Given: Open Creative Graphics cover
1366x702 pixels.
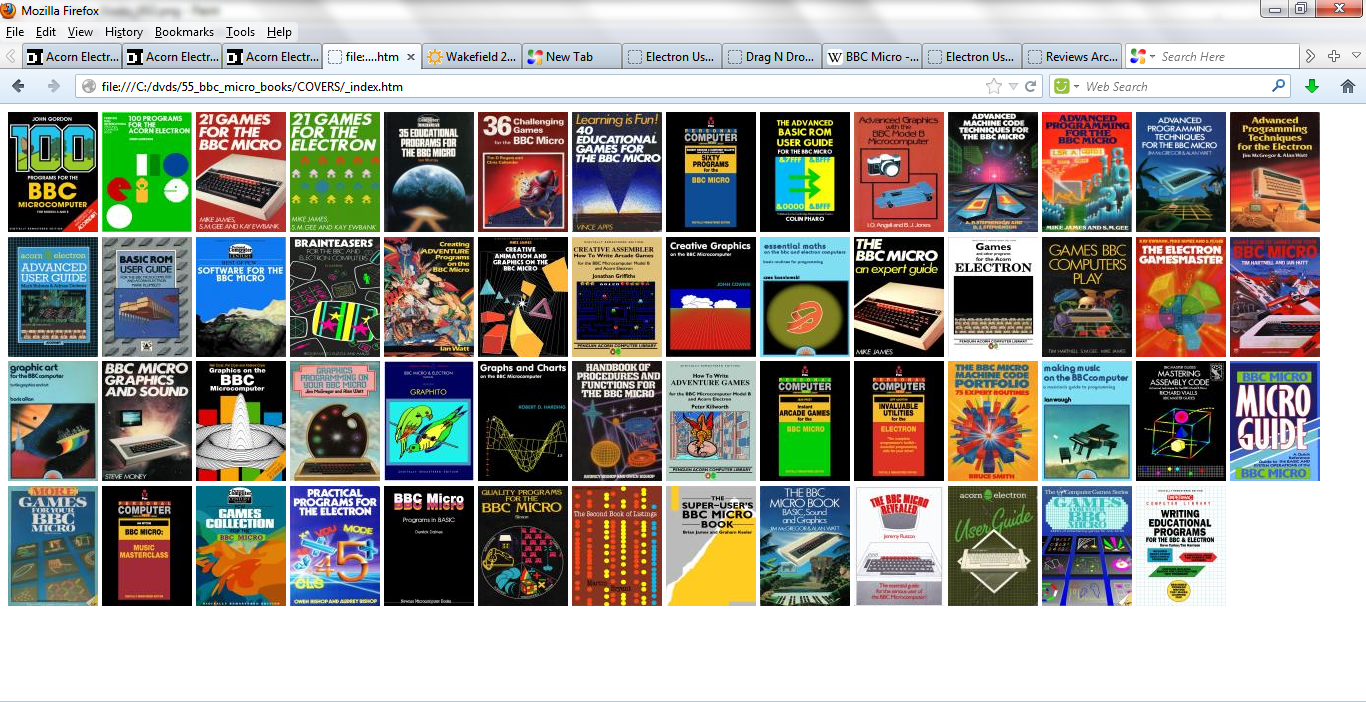Looking at the screenshot, I should point(711,297).
